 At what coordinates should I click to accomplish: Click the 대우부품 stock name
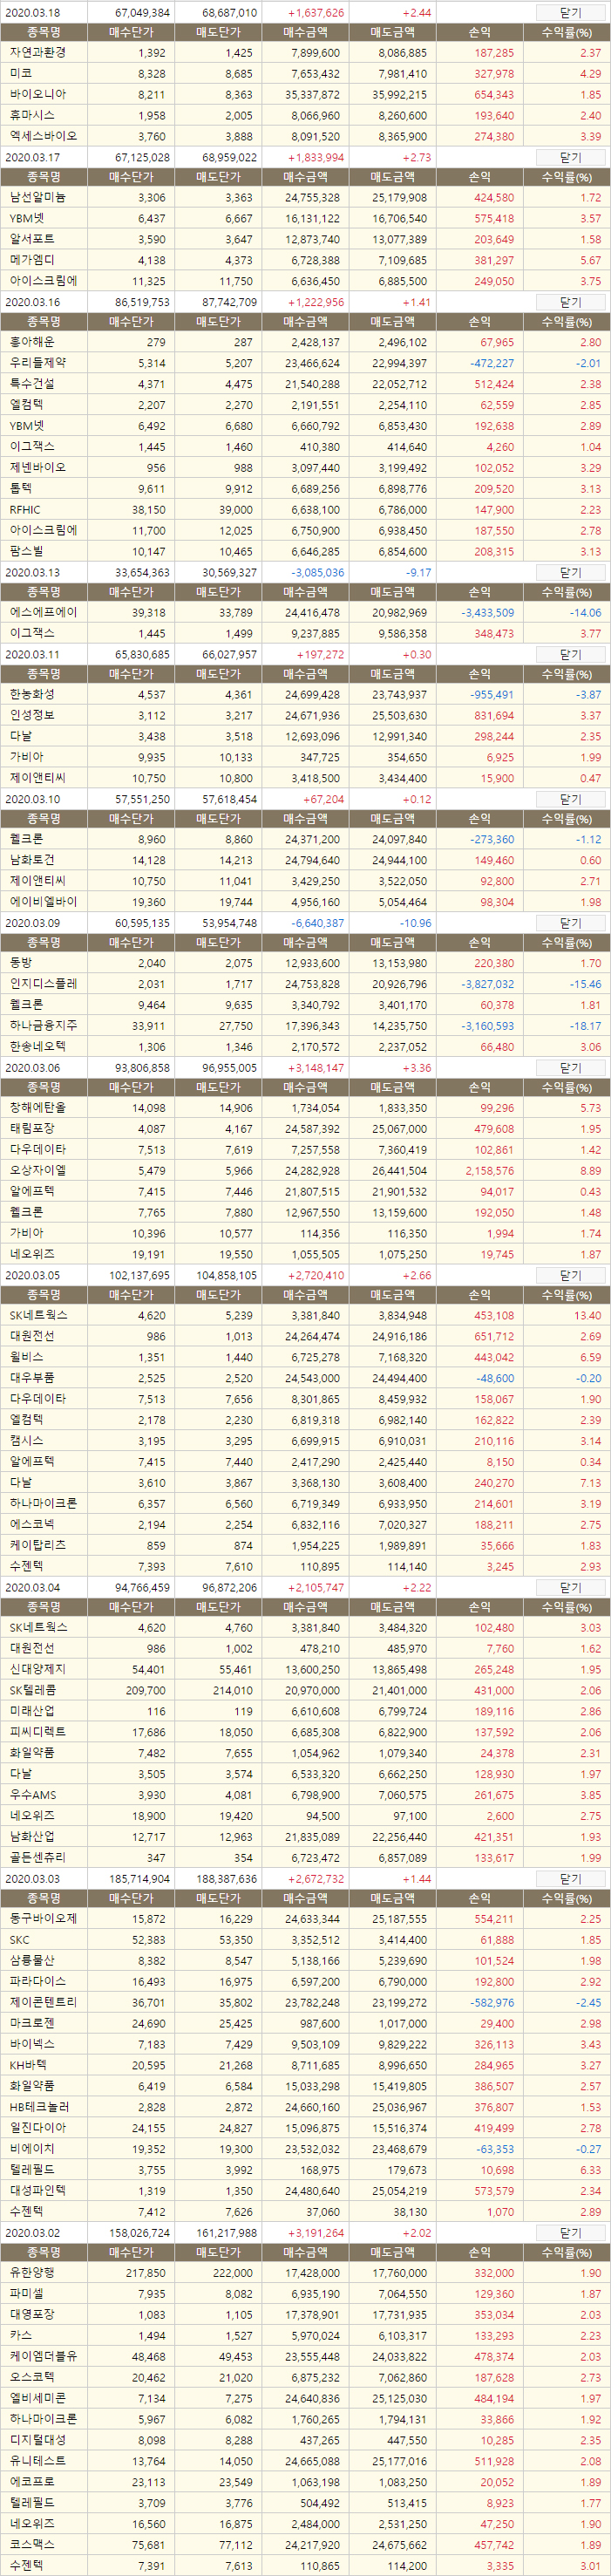pyautogui.click(x=32, y=1378)
